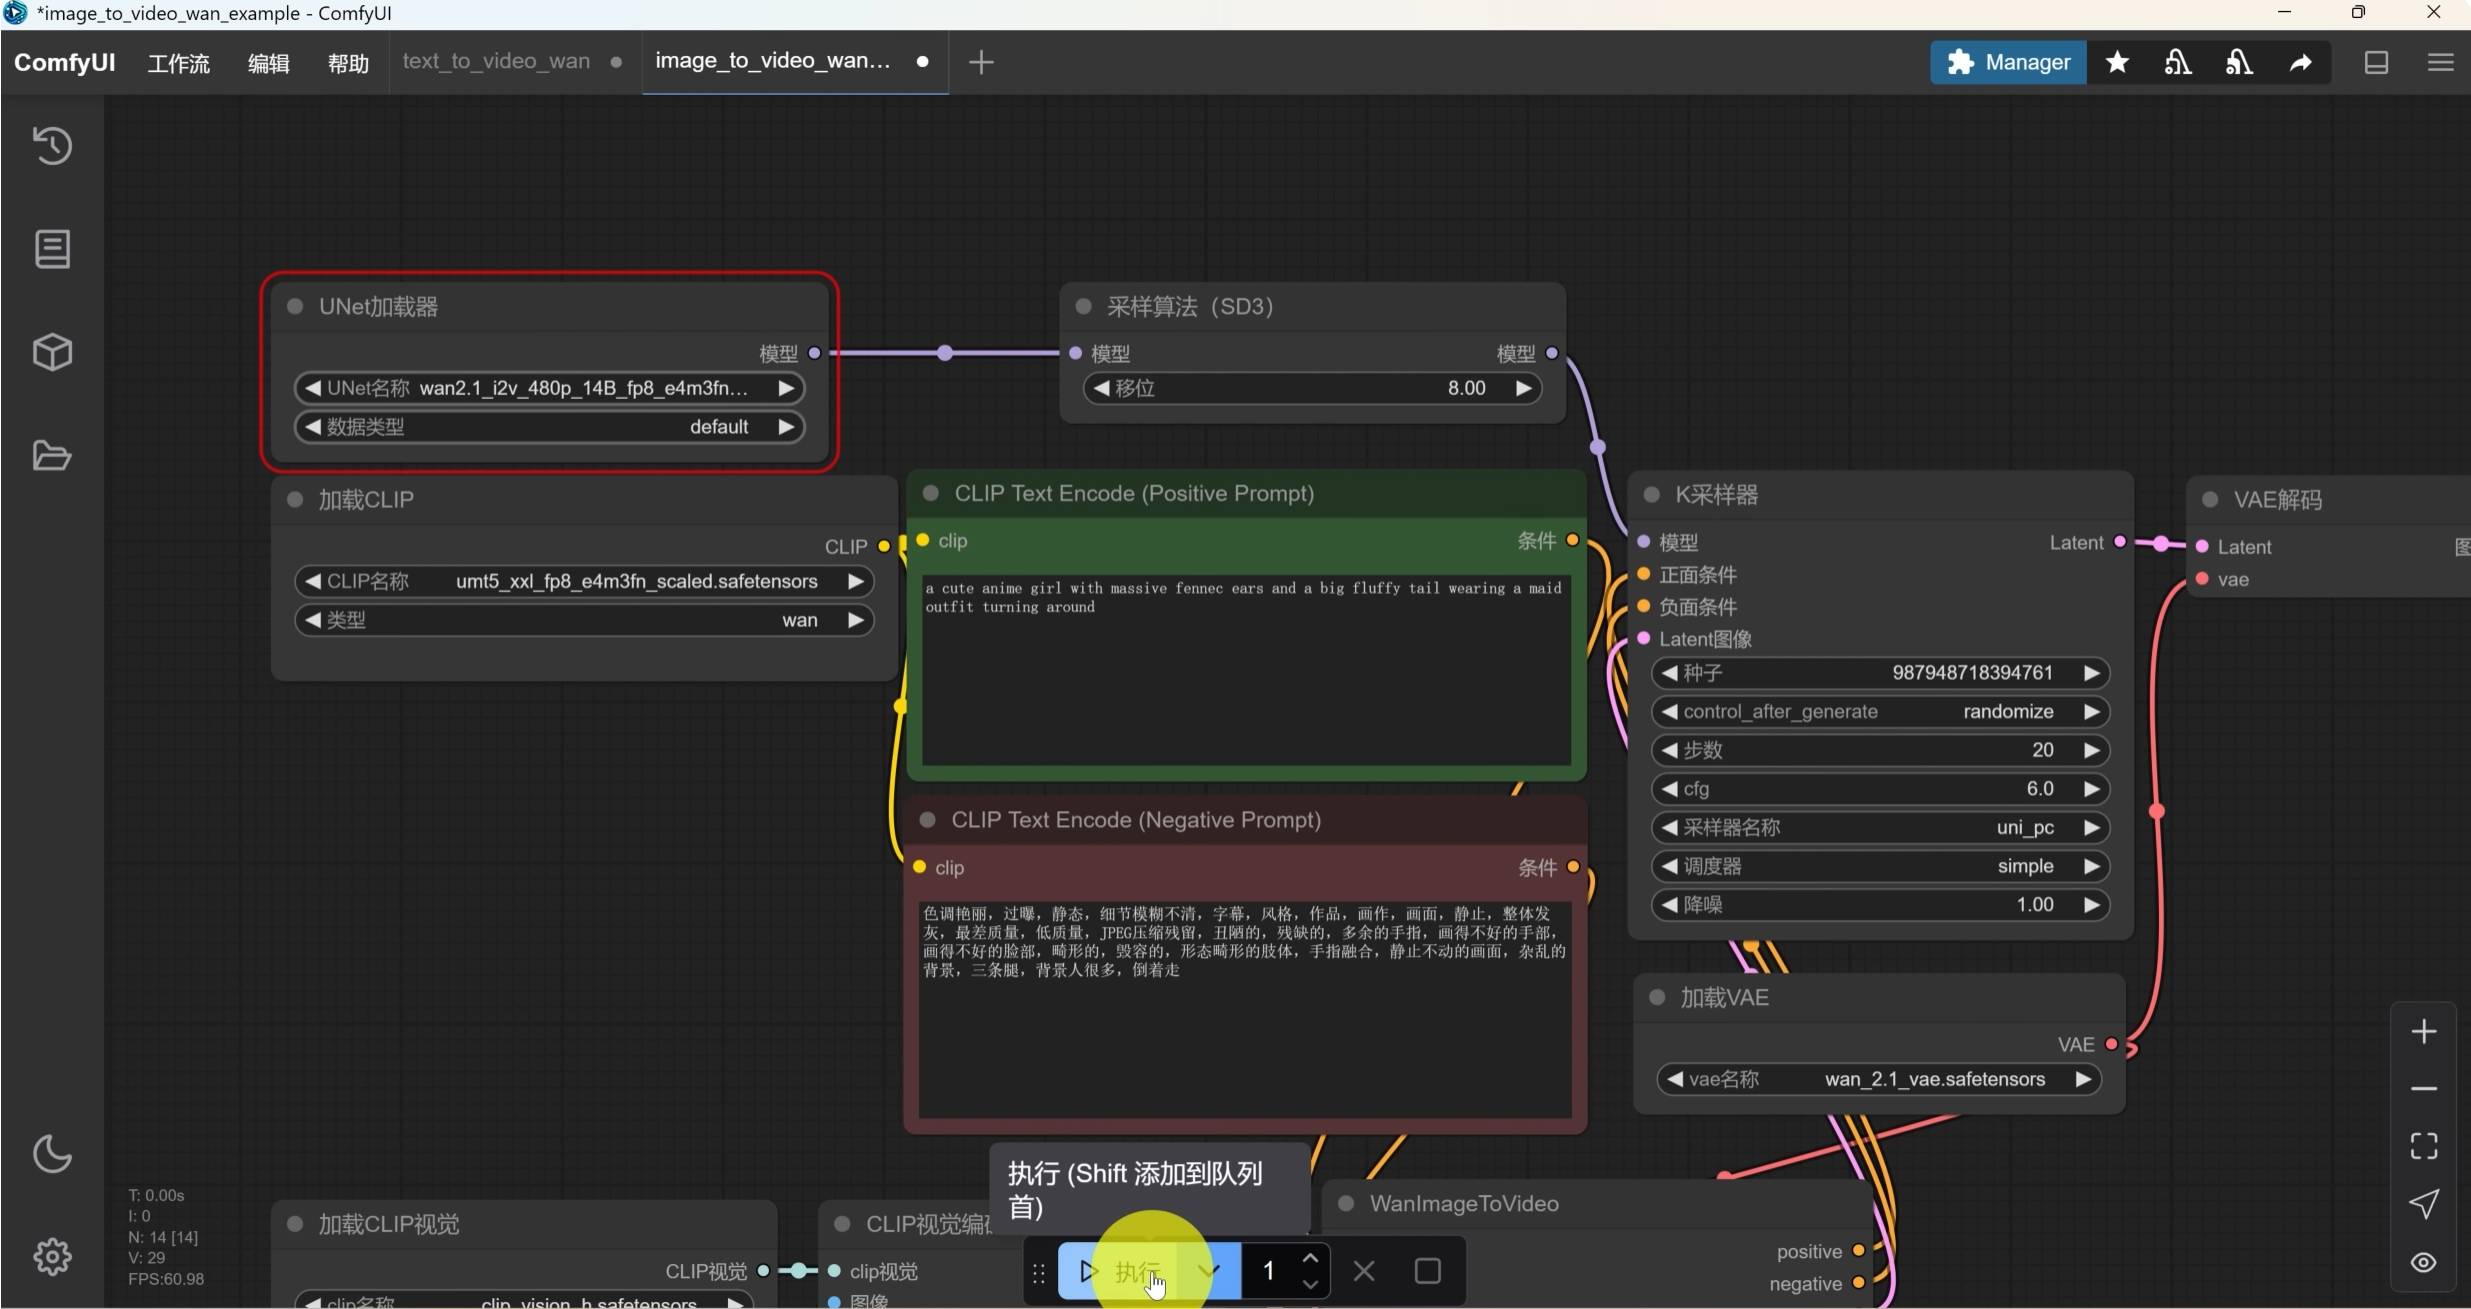Click the share arrow icon in top toolbar
This screenshot has height=1309, width=2471.
[x=2301, y=63]
